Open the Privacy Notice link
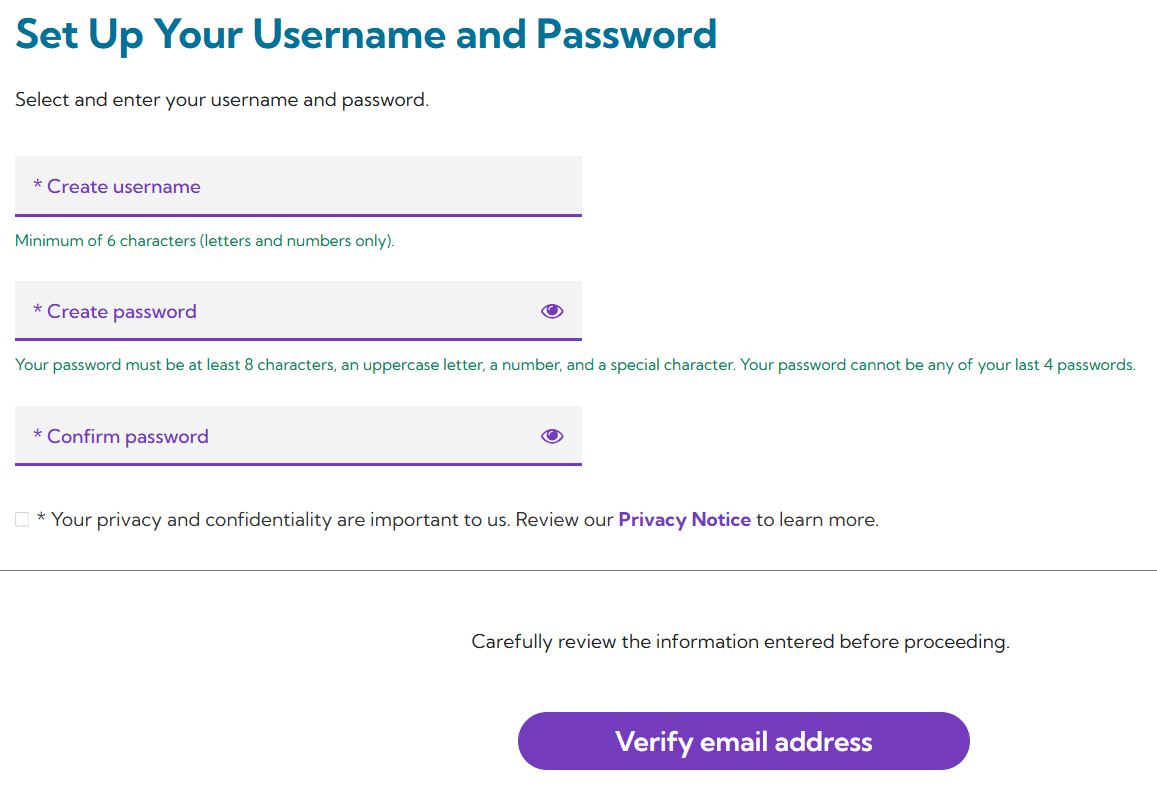This screenshot has width=1157, height=787. pyautogui.click(x=684, y=520)
